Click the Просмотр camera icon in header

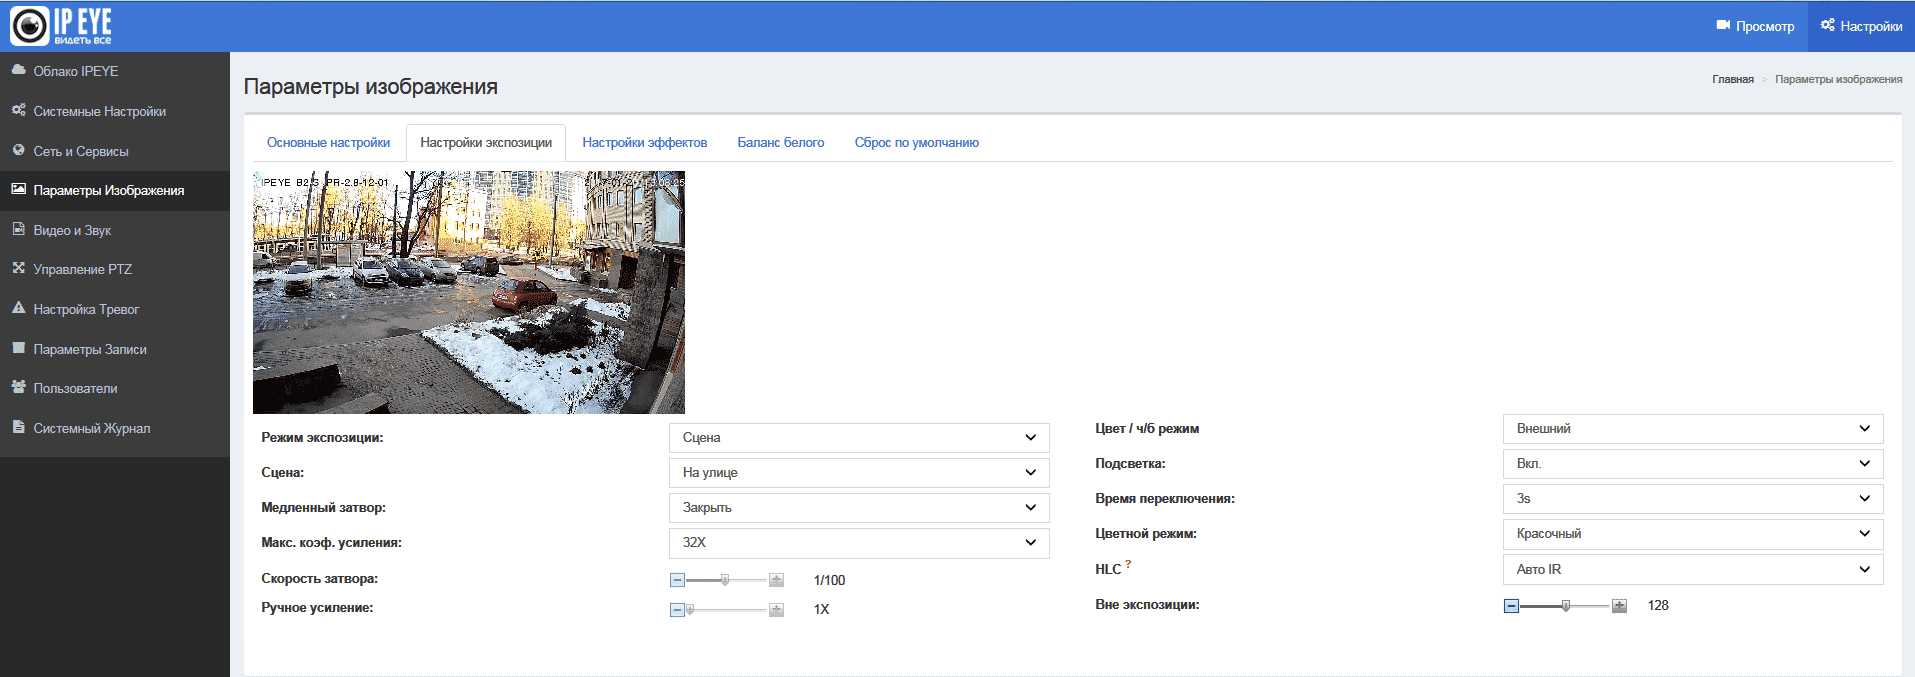(x=1723, y=26)
